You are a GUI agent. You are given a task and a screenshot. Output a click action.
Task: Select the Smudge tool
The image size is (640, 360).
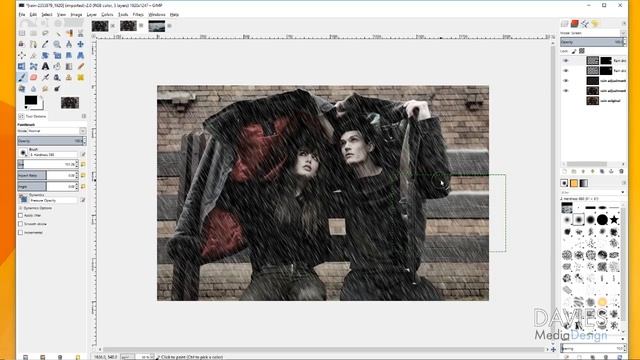(45, 88)
